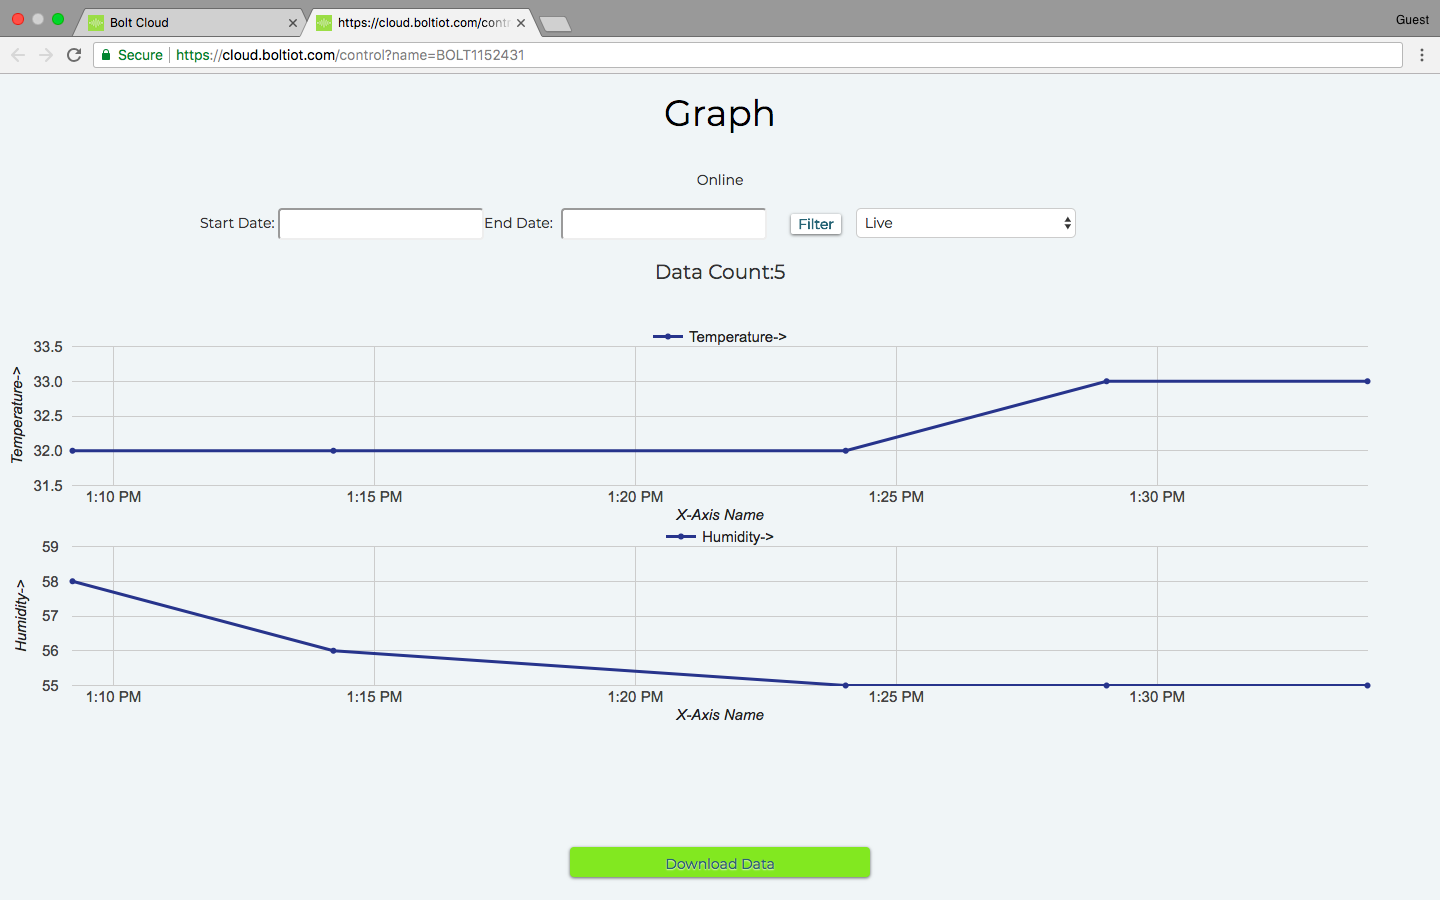Click the green close window dot
This screenshot has width=1440, height=900.
(x=57, y=18)
